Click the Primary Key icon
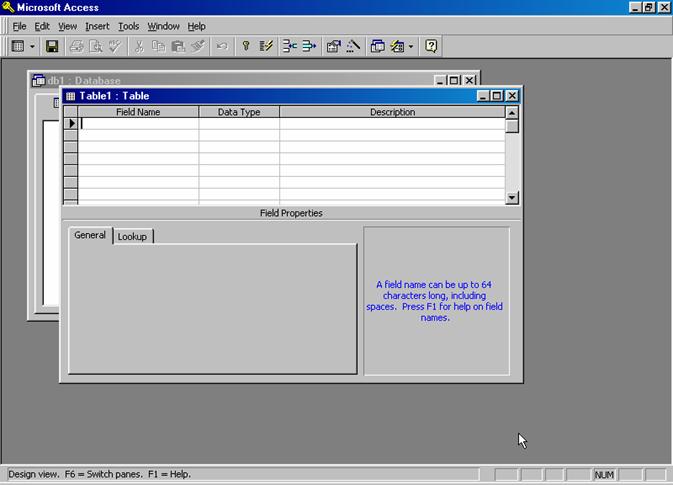The width and height of the screenshot is (673, 485). [246, 46]
